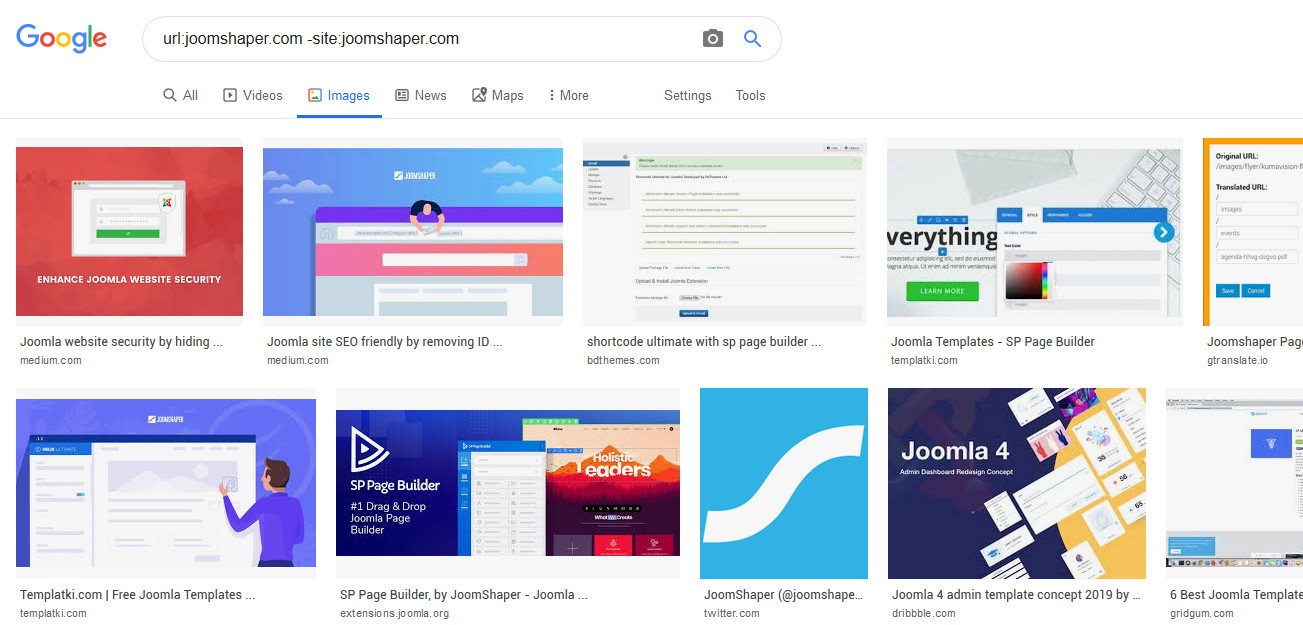
Task: Click medium.com under website security result
Action: (x=51, y=360)
